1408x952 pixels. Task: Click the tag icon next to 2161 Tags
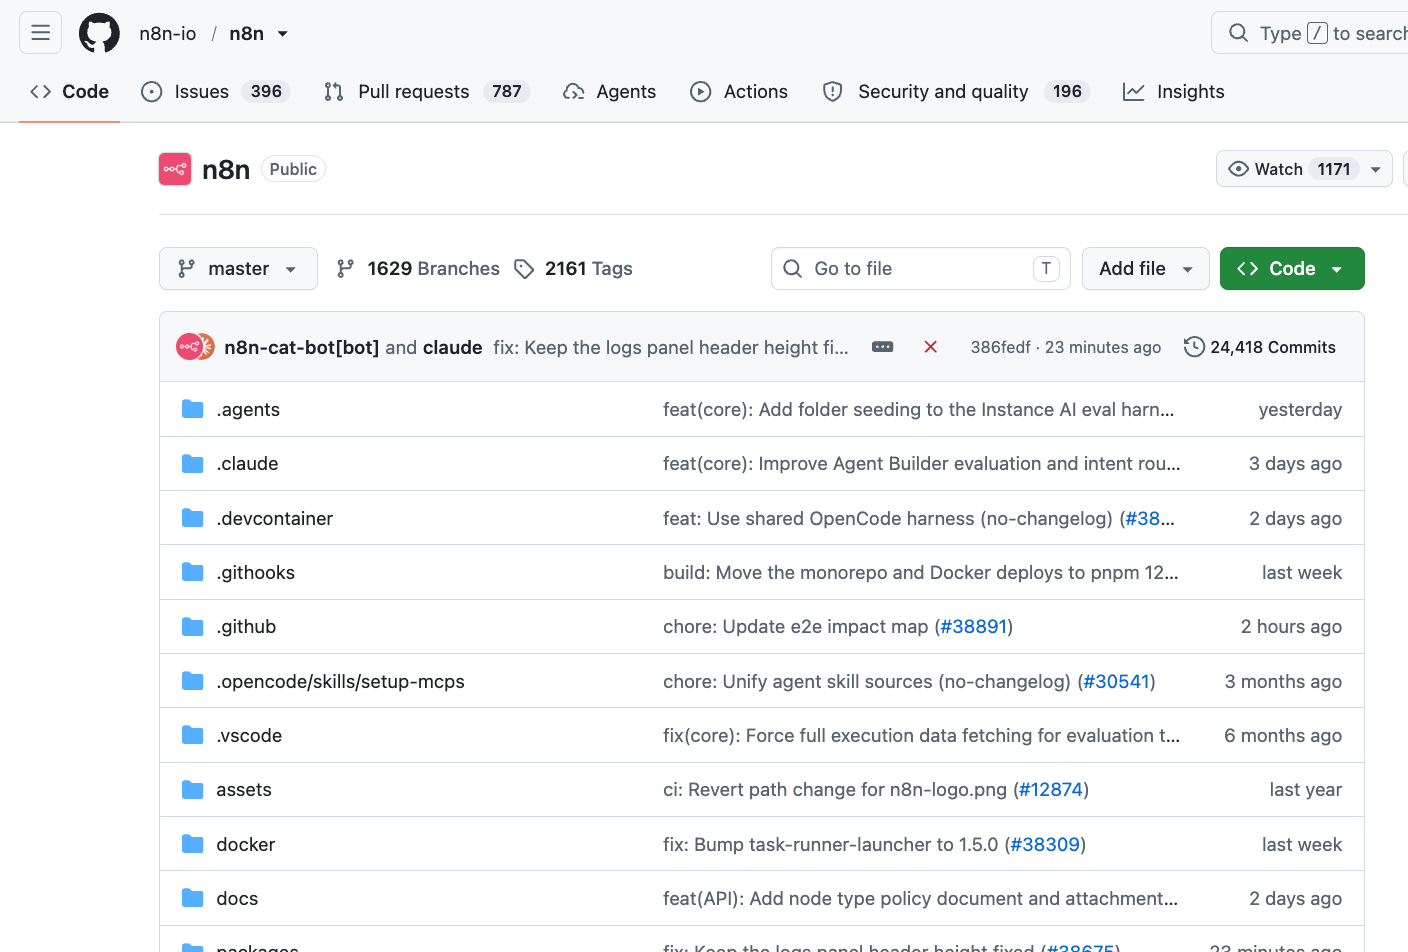pos(524,269)
